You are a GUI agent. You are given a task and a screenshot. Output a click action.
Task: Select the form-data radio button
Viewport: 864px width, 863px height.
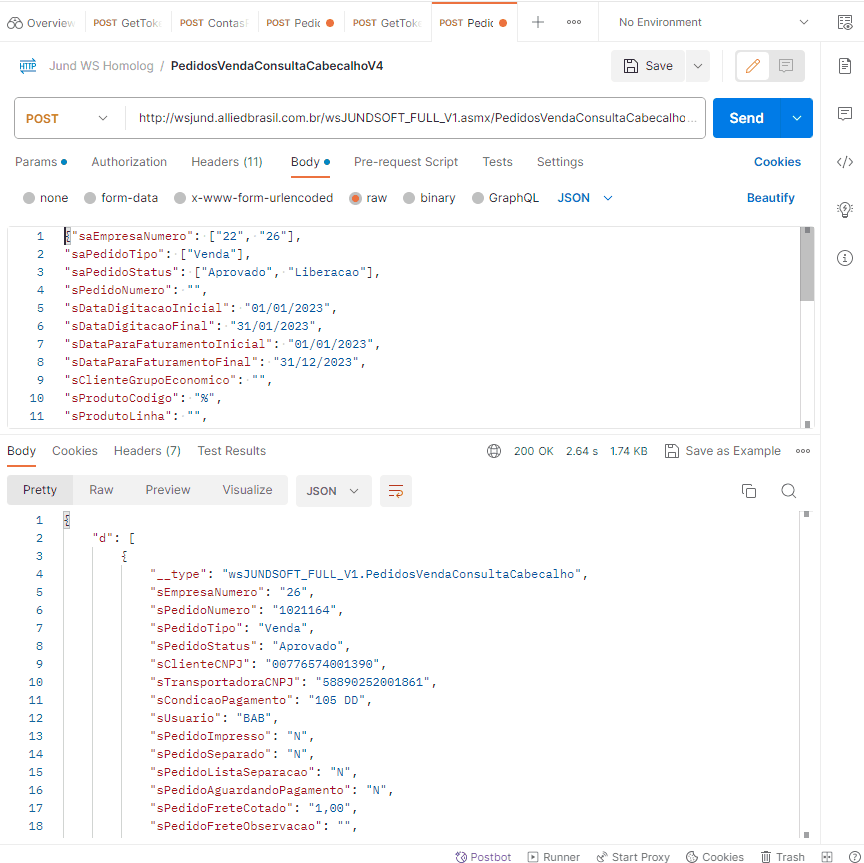pyautogui.click(x=90, y=198)
